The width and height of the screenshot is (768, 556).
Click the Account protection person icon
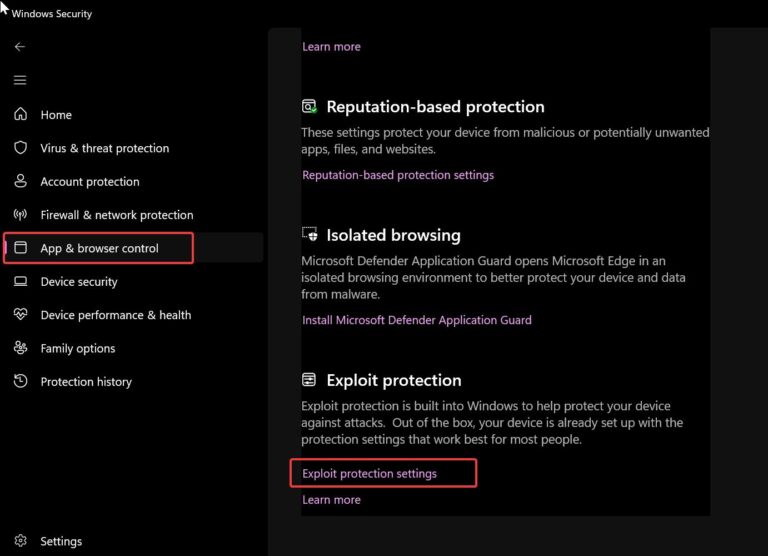click(20, 182)
